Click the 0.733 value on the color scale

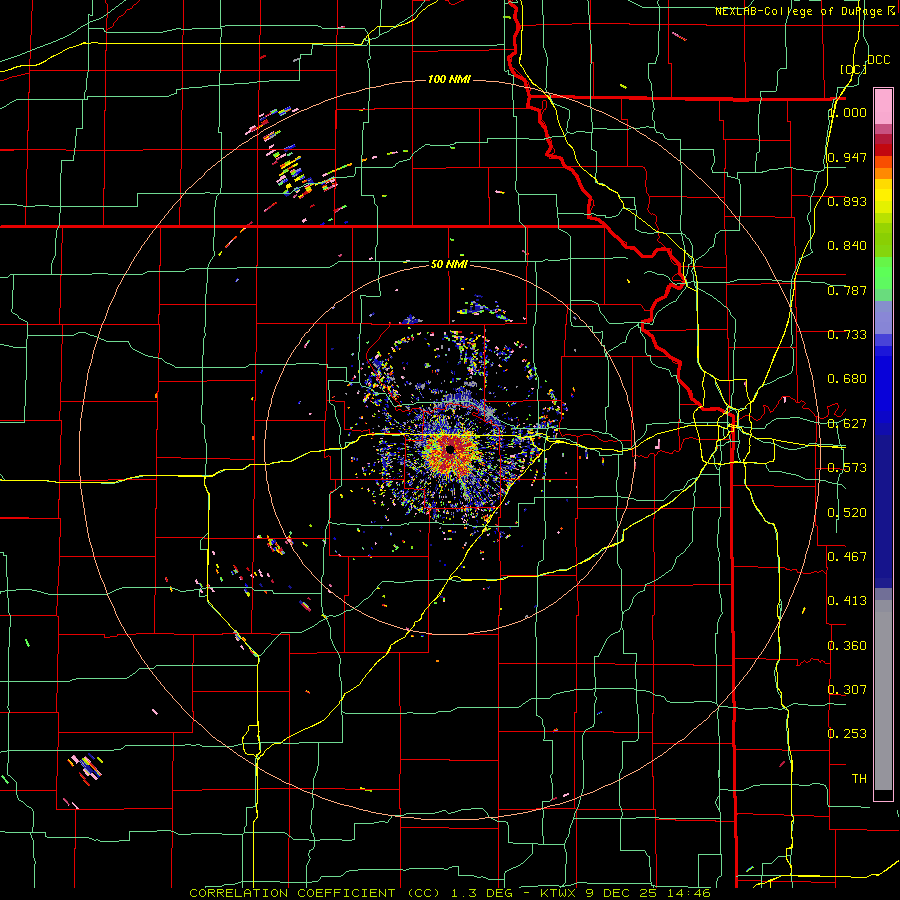(847, 335)
